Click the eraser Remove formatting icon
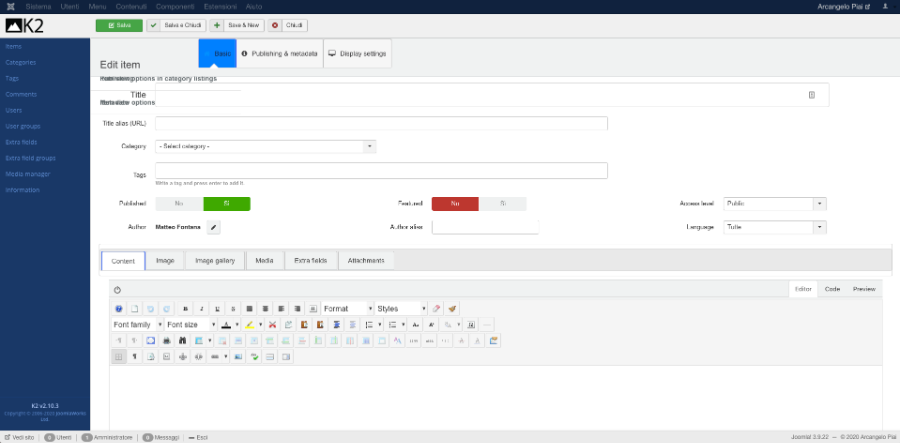 (x=436, y=308)
